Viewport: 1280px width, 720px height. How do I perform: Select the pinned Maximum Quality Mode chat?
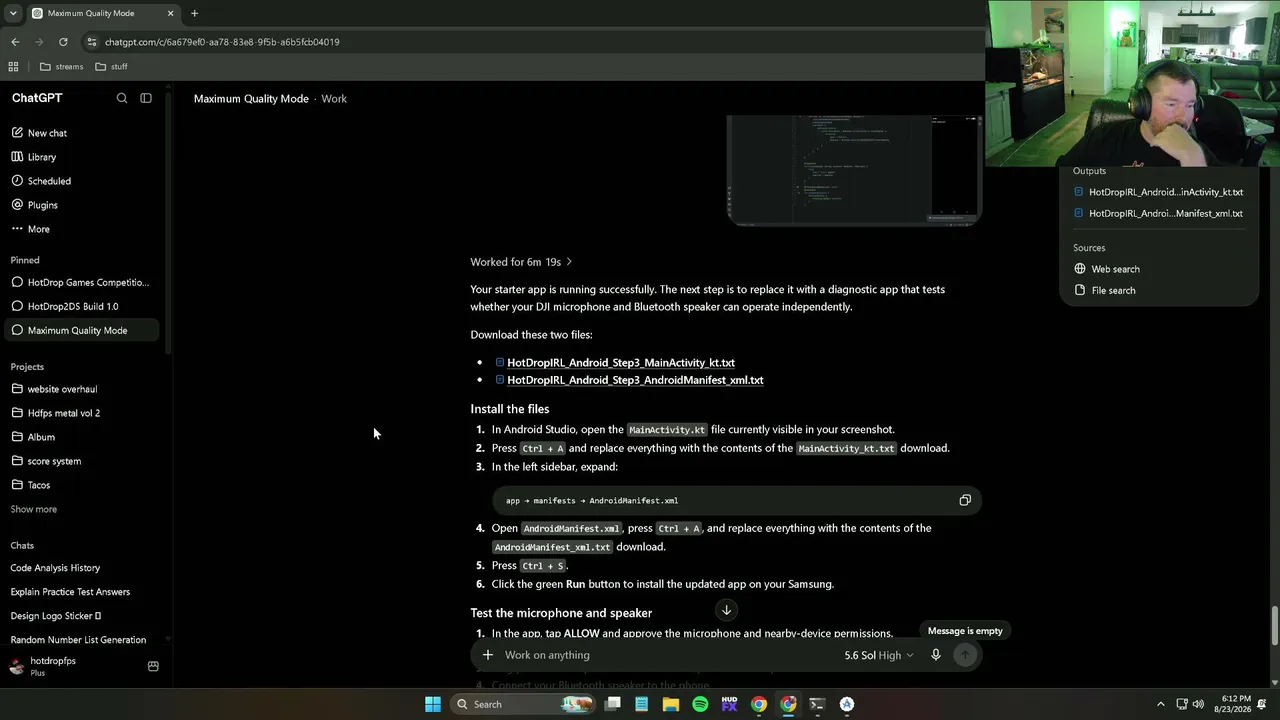pos(80,330)
